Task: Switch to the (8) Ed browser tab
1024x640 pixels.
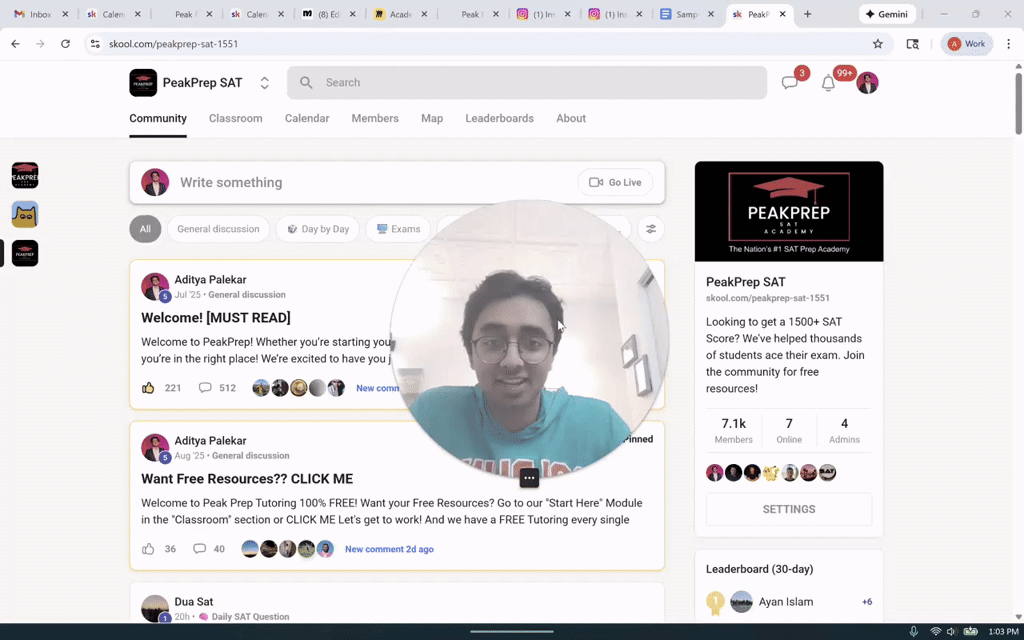Action: click(x=328, y=14)
